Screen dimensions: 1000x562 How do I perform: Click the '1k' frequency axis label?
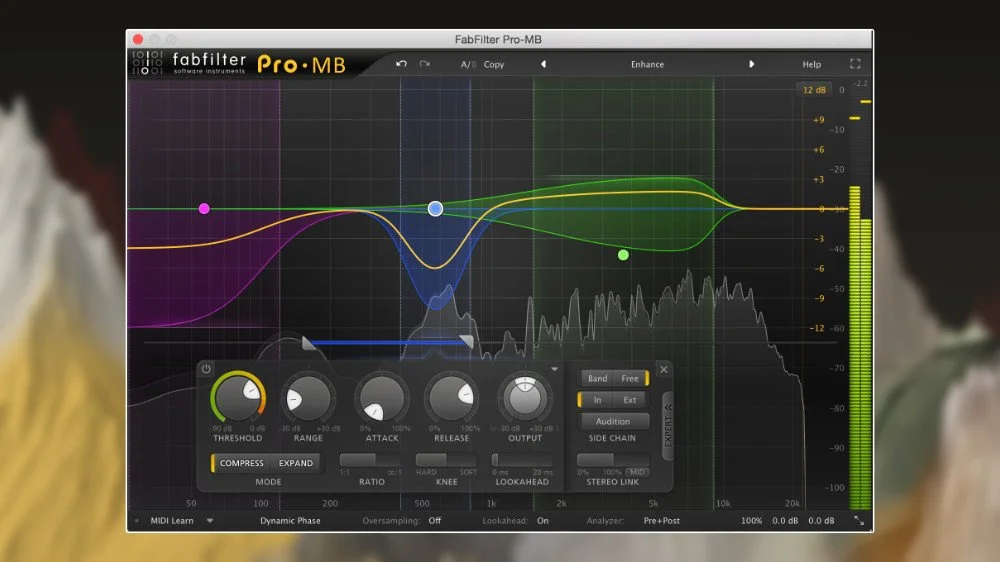pos(491,503)
